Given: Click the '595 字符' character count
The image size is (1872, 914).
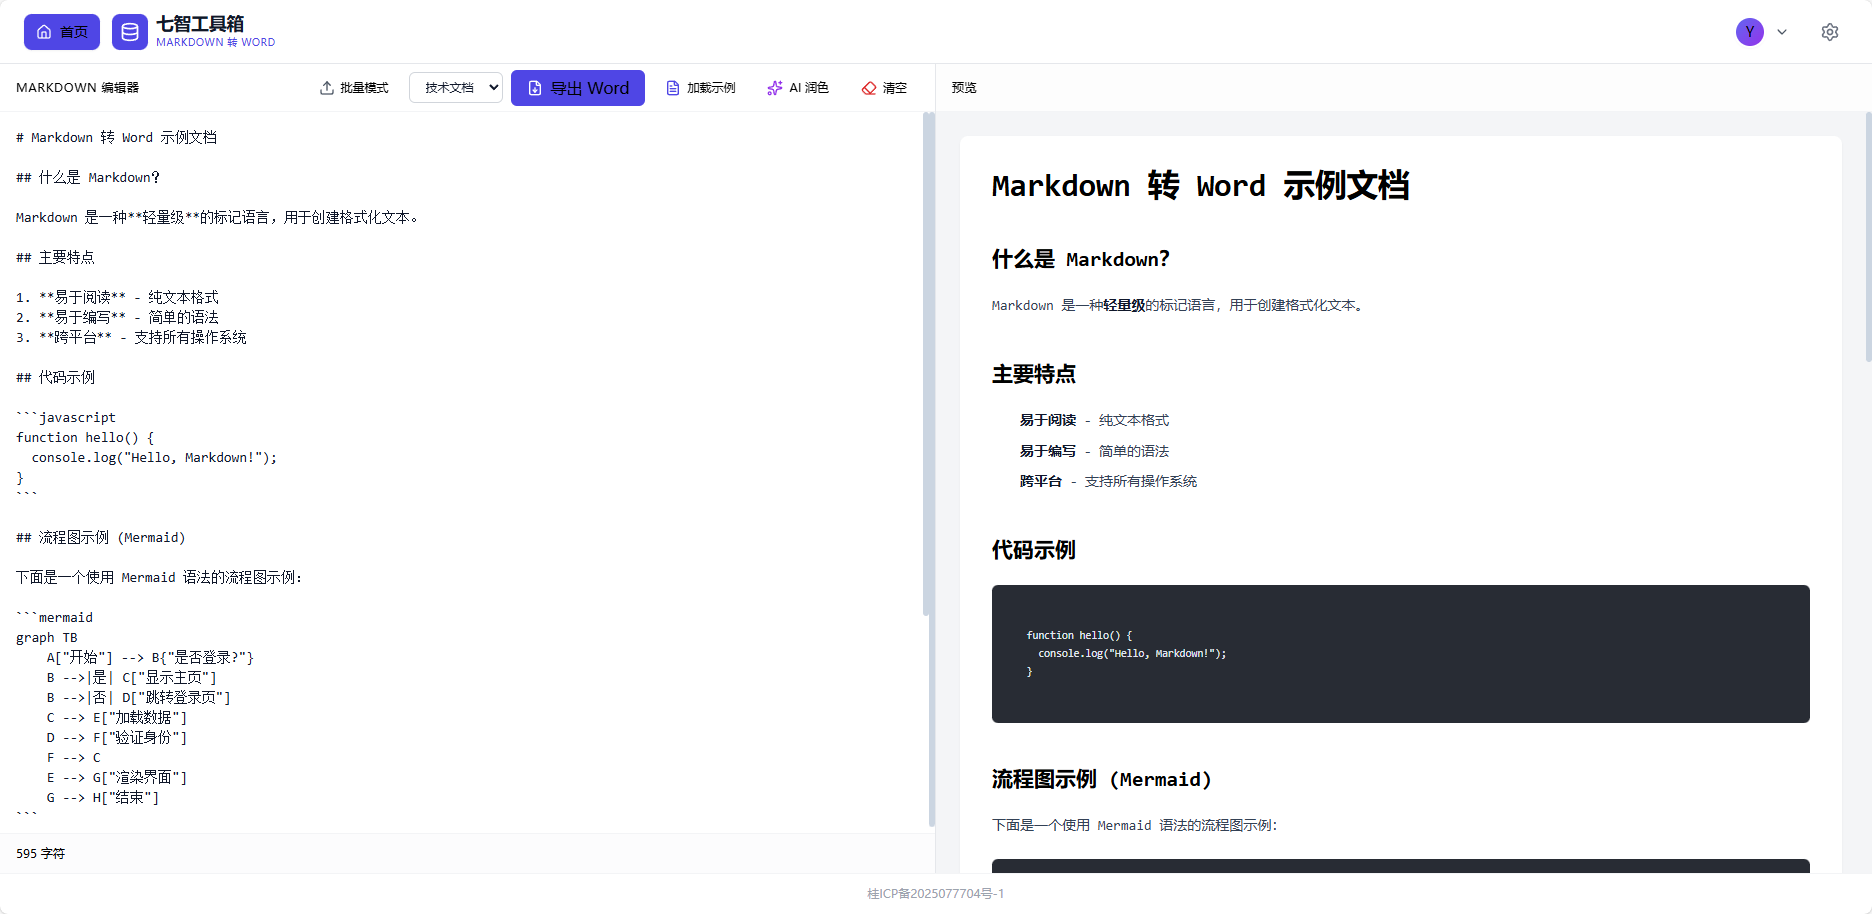Looking at the screenshot, I should 40,854.
